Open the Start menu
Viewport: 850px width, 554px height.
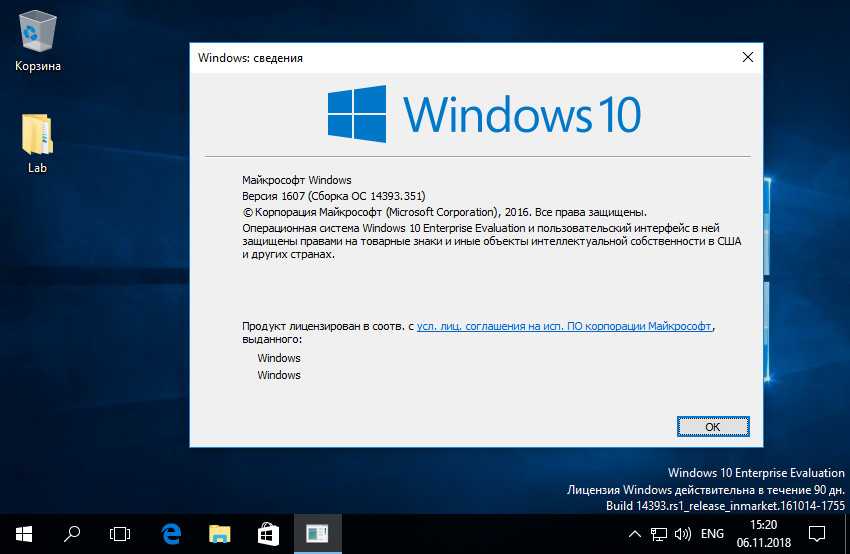pos(23,534)
